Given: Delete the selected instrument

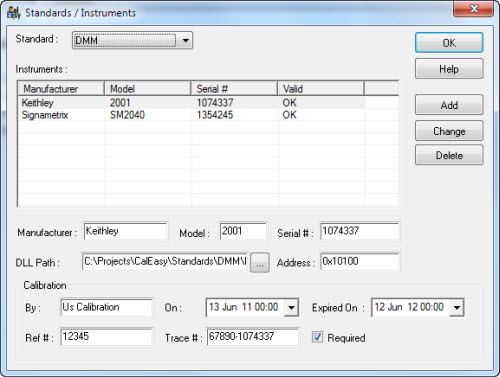Looking at the screenshot, I should point(449,155).
